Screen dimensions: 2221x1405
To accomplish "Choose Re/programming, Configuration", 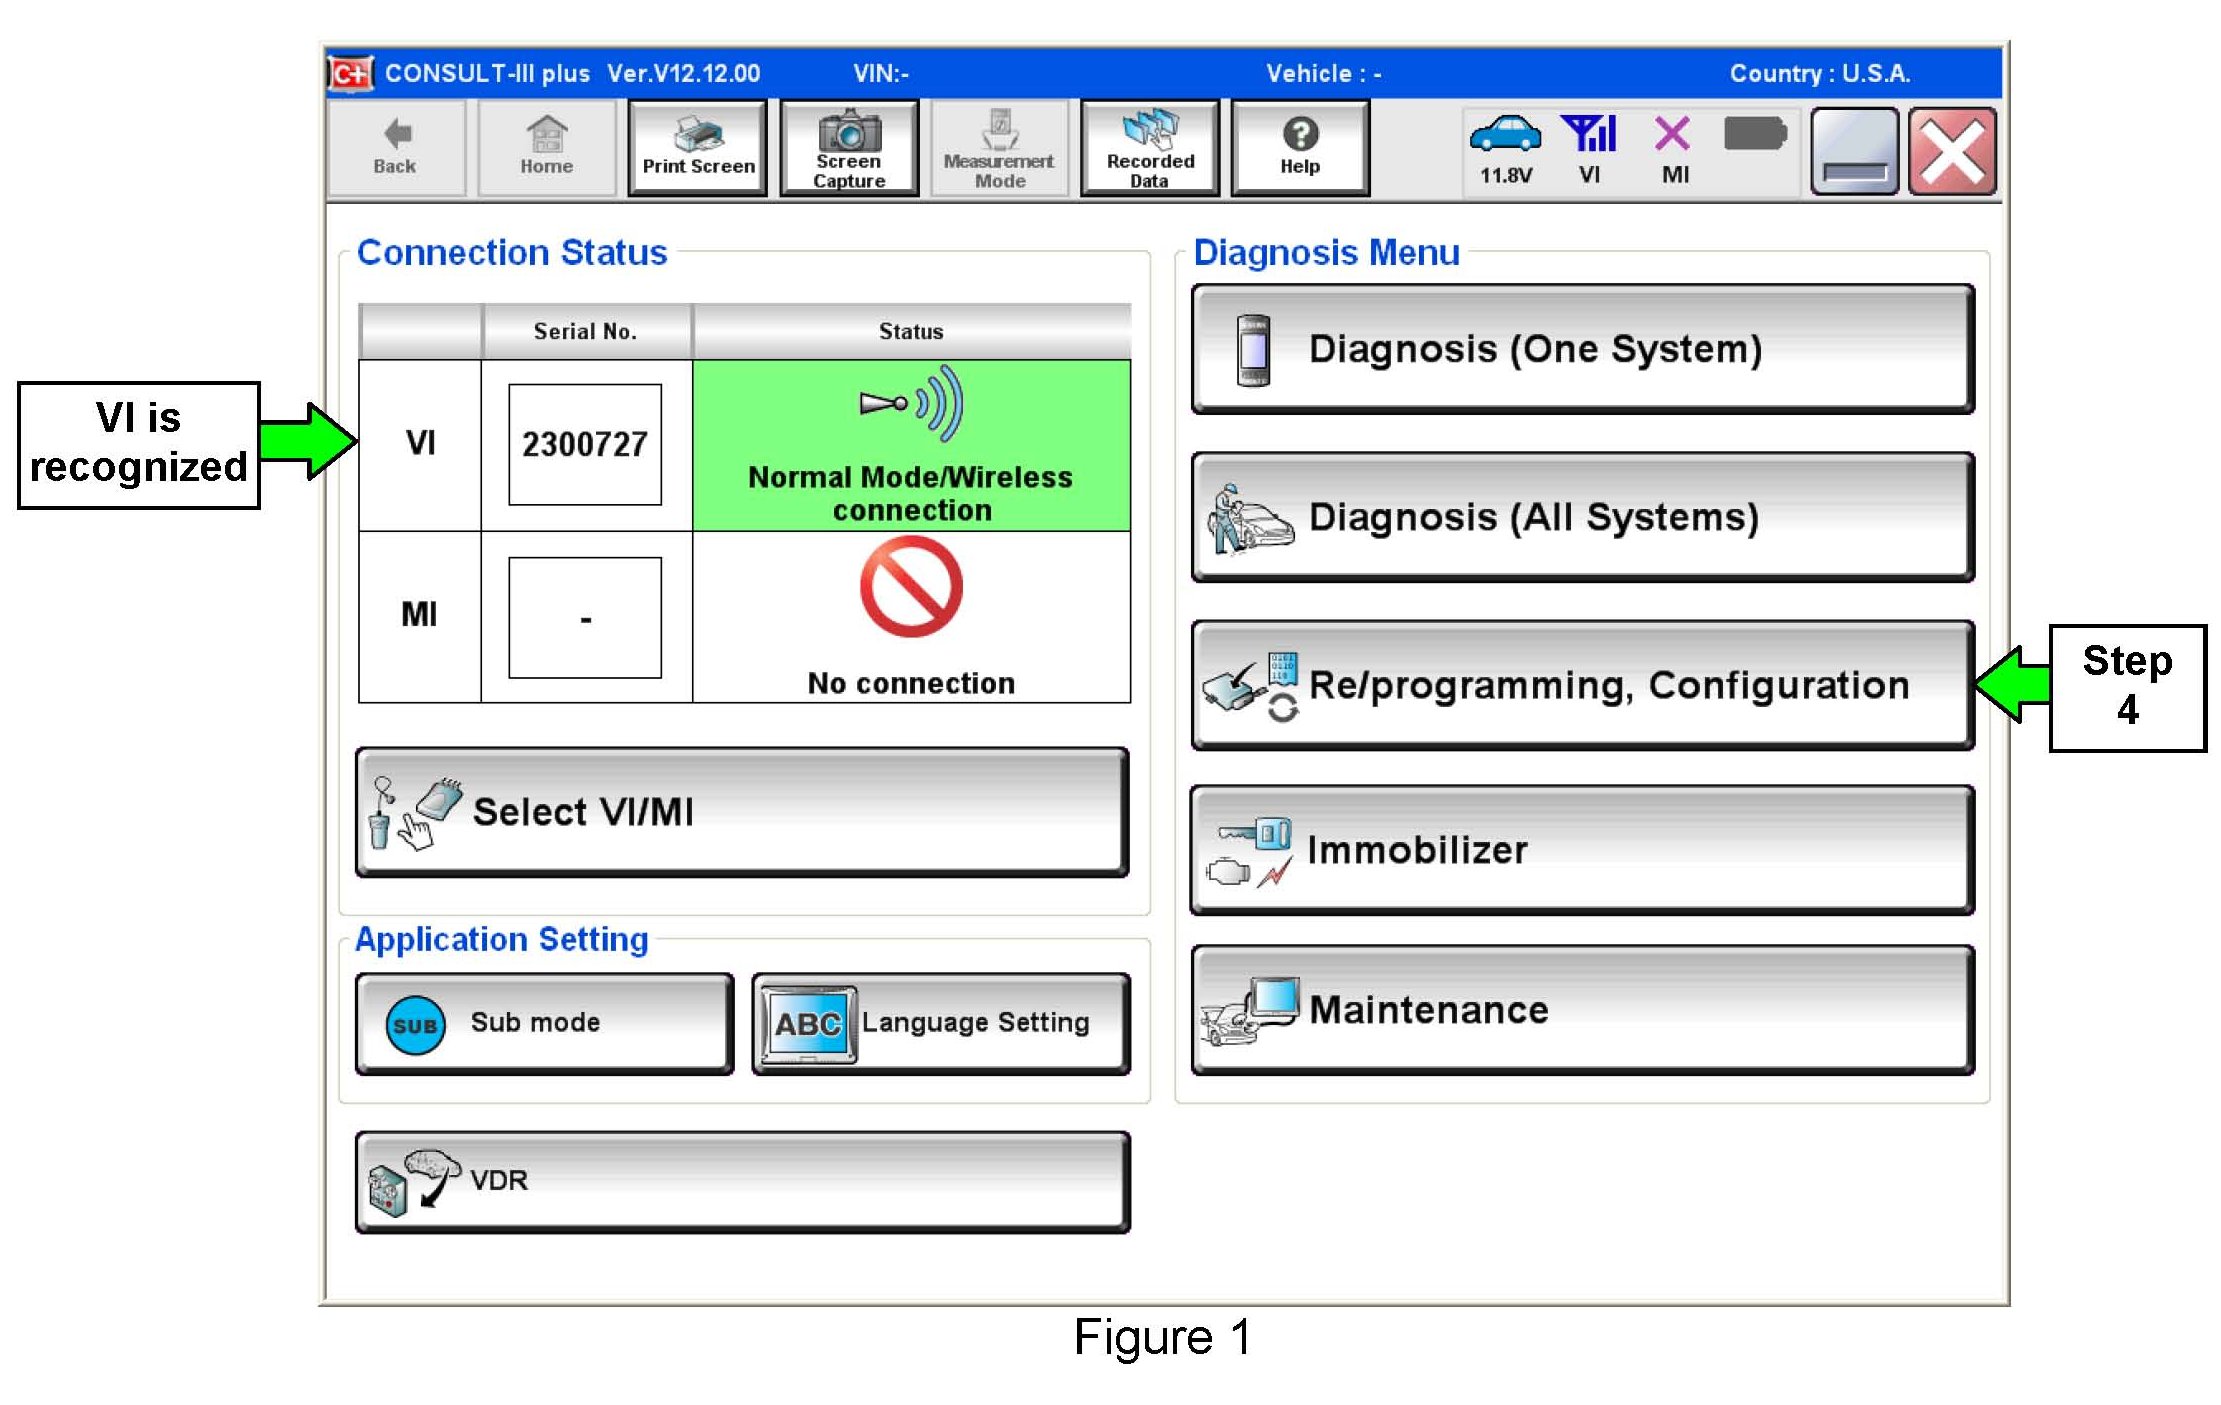I will coord(1582,685).
